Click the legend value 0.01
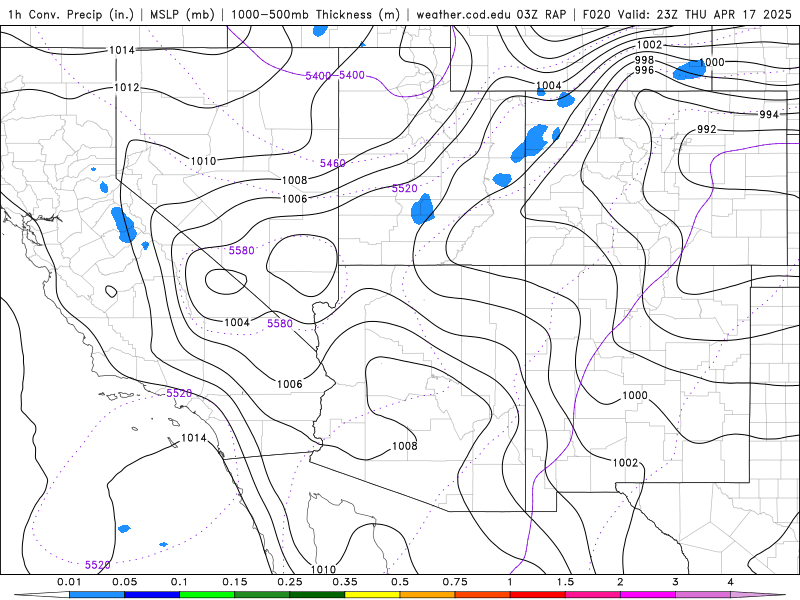 (69, 582)
